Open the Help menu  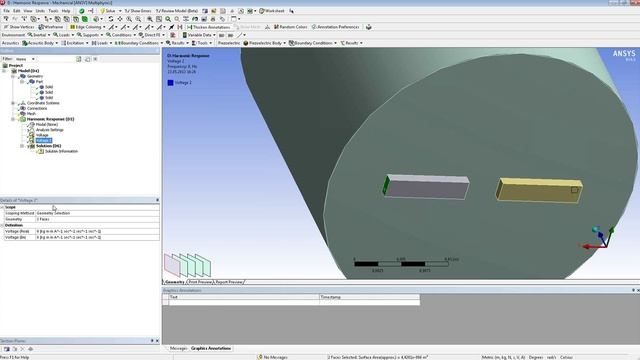coord(66,11)
